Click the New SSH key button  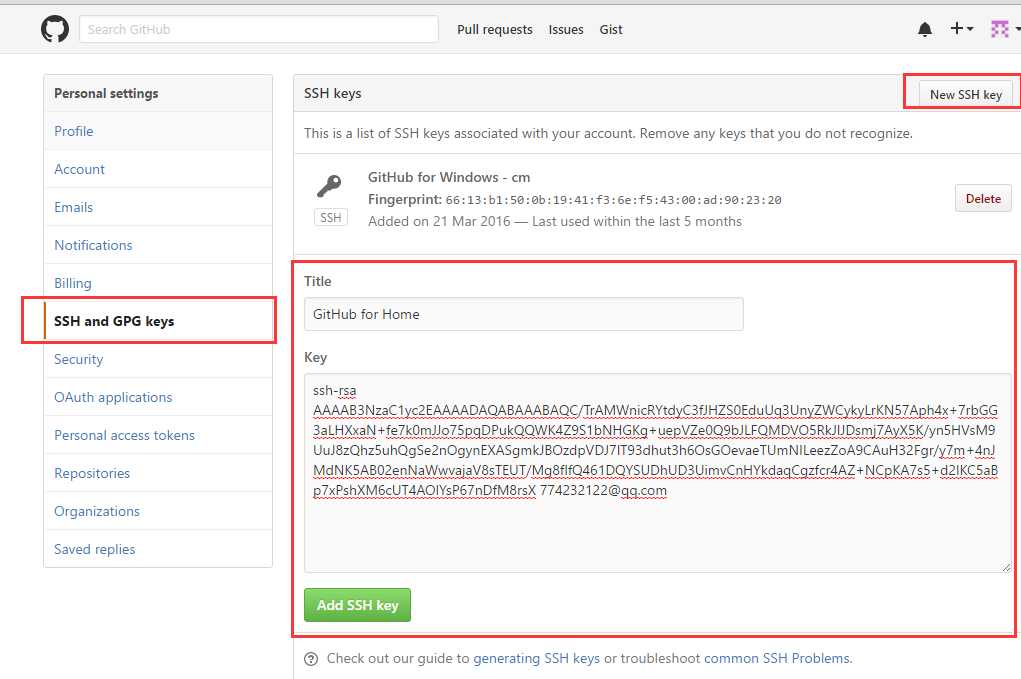pos(965,94)
